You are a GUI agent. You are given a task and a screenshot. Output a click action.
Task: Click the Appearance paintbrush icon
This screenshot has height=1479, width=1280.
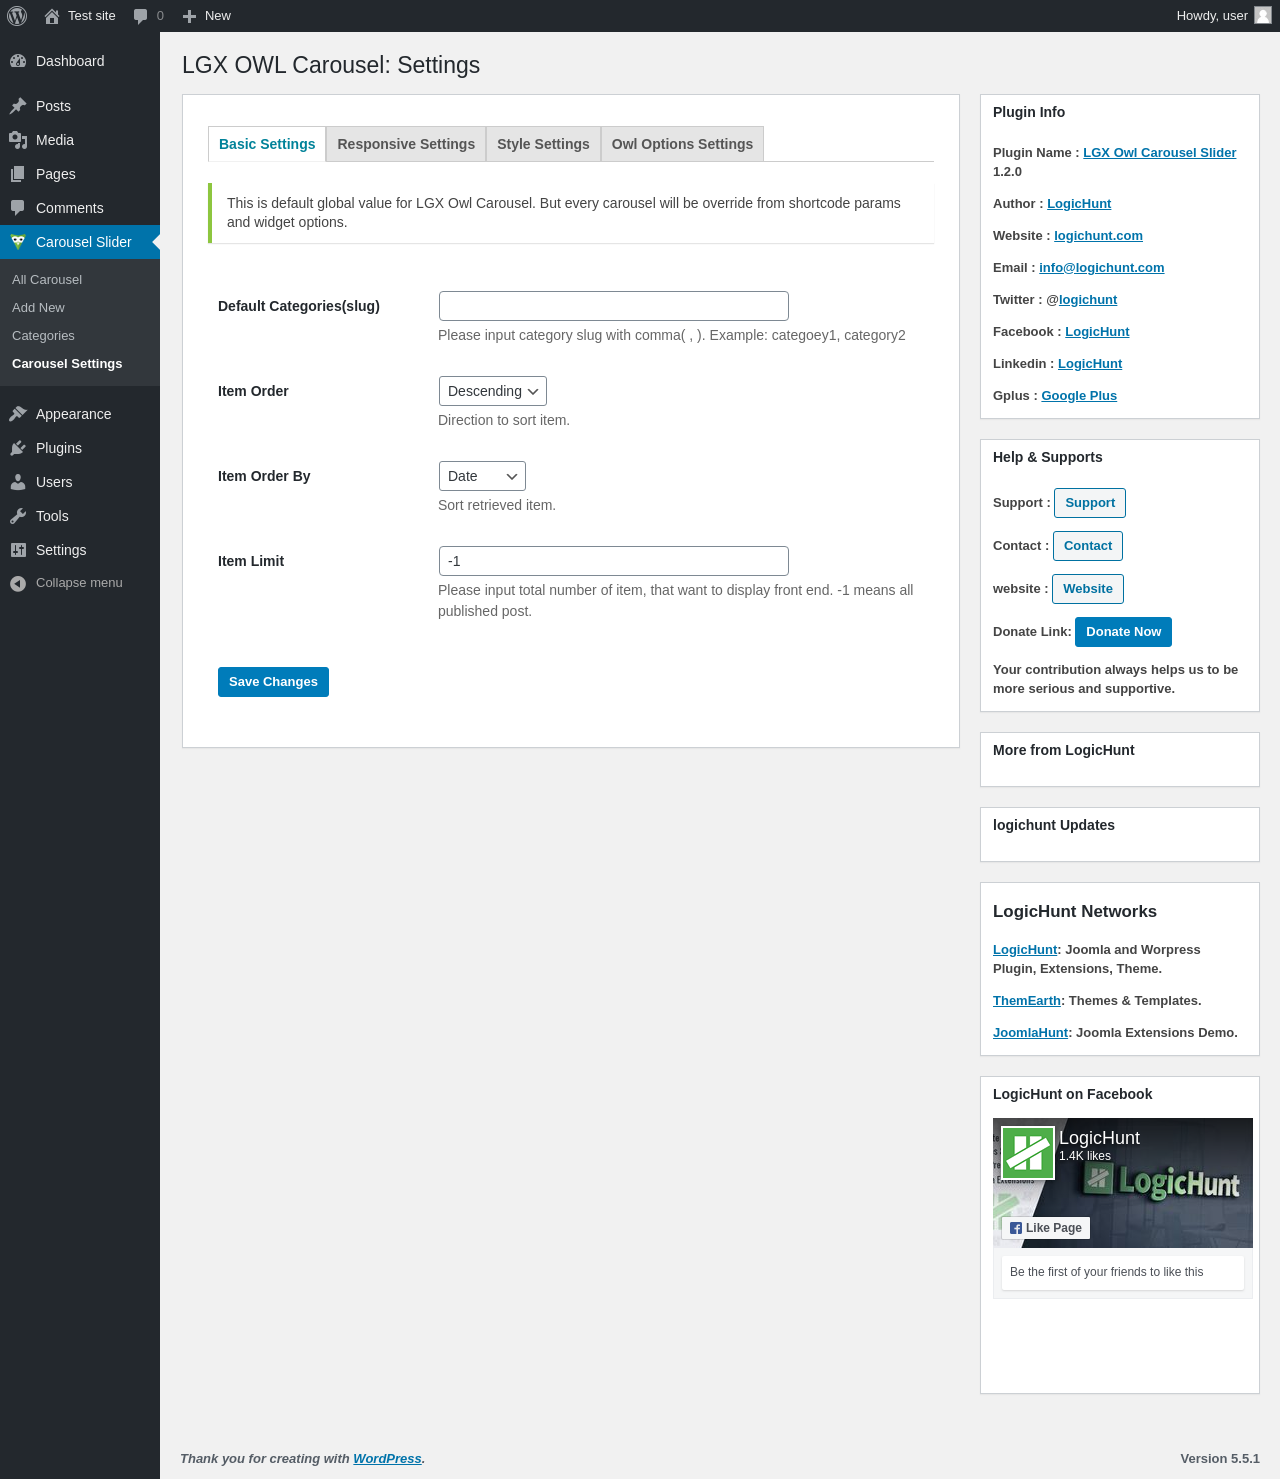point(18,414)
